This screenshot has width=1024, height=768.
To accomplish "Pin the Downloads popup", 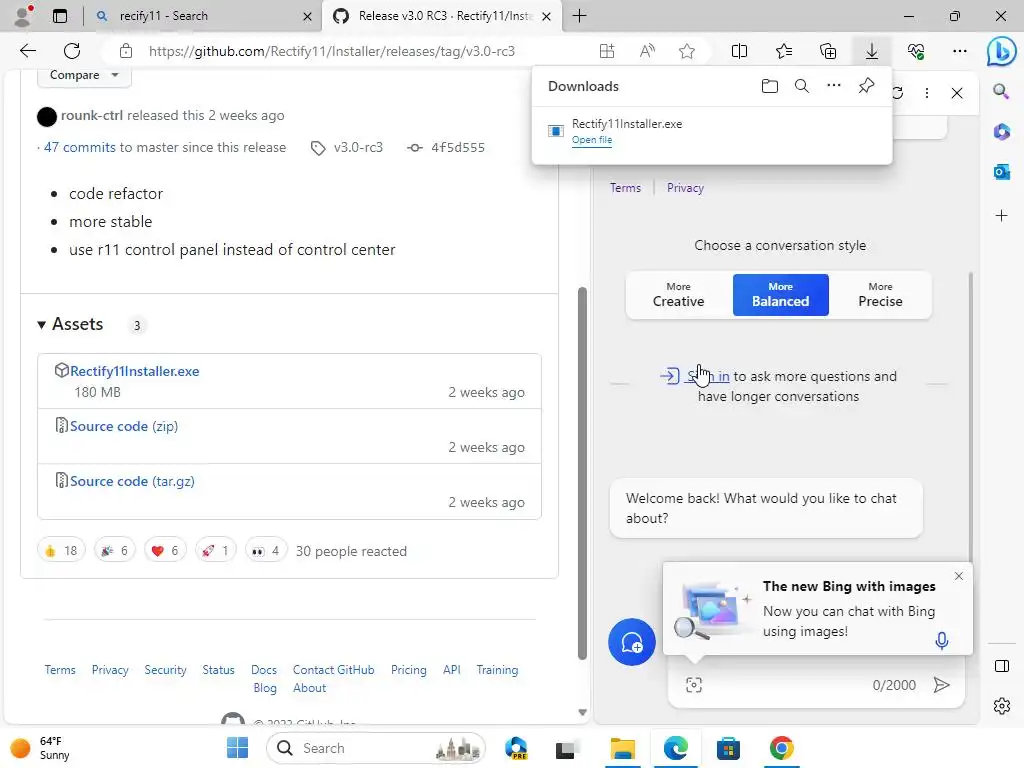I will 866,86.
